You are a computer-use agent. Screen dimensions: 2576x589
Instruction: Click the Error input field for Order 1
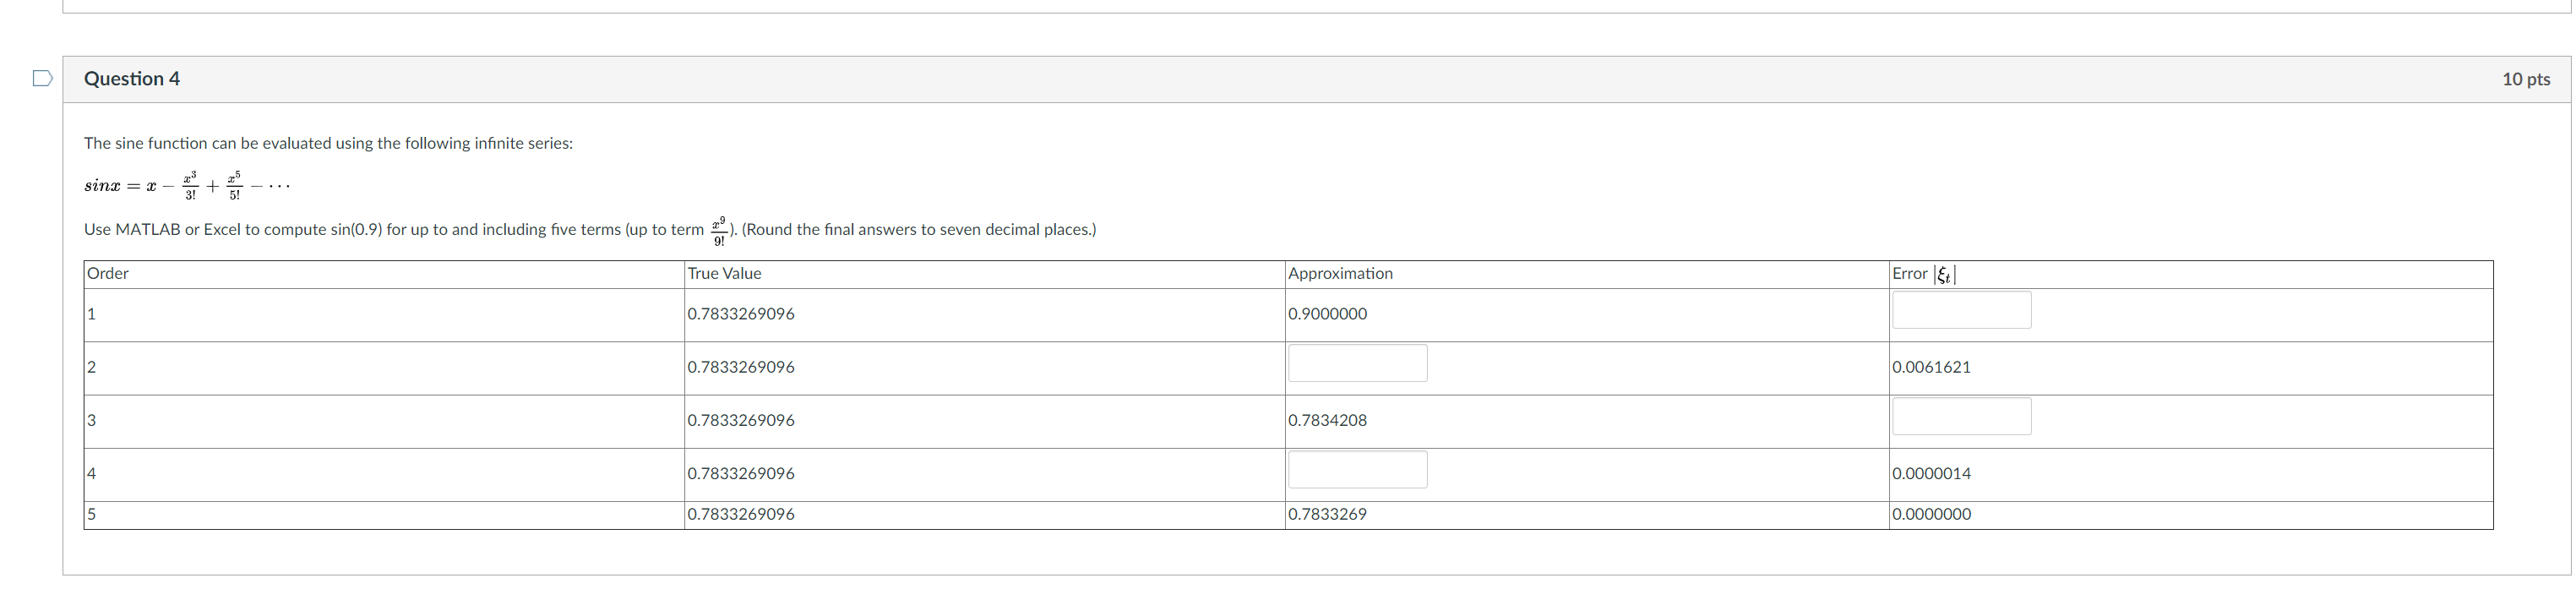point(1961,310)
